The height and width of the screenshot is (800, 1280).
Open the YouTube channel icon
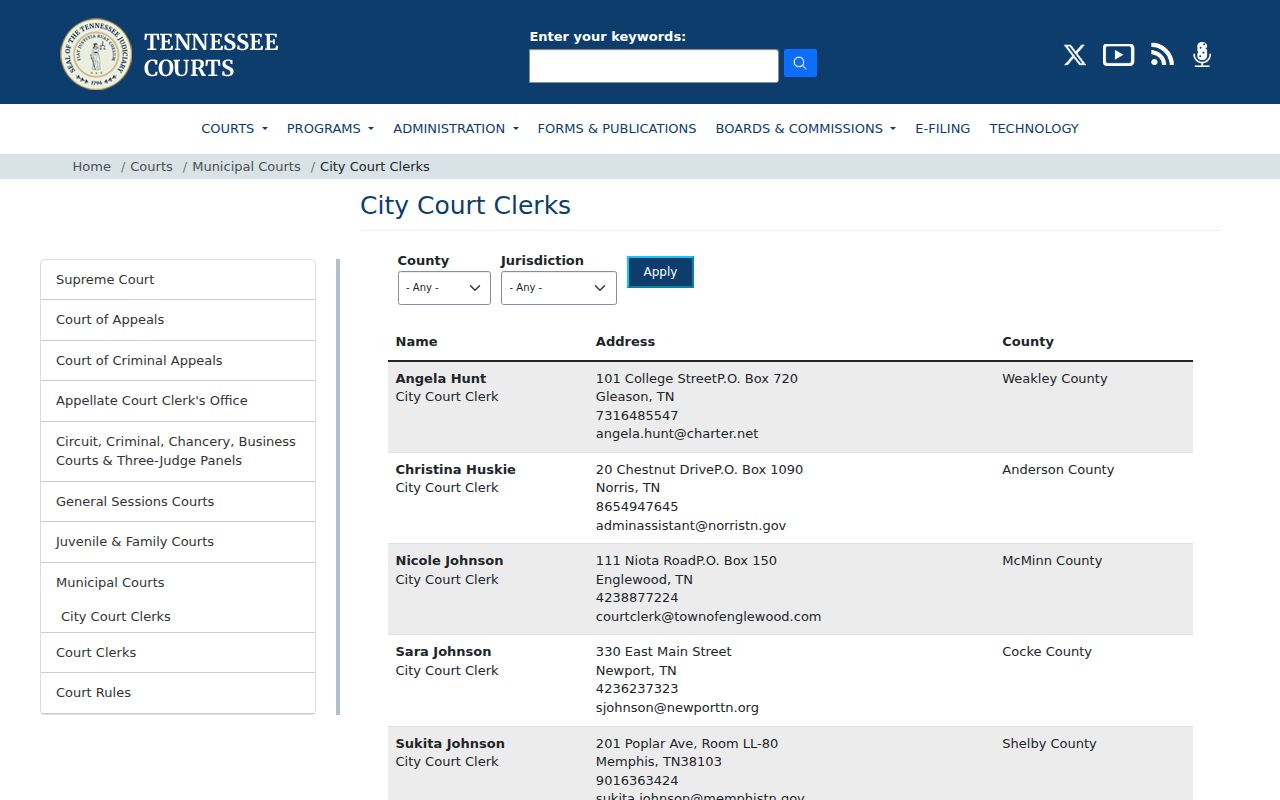1118,55
